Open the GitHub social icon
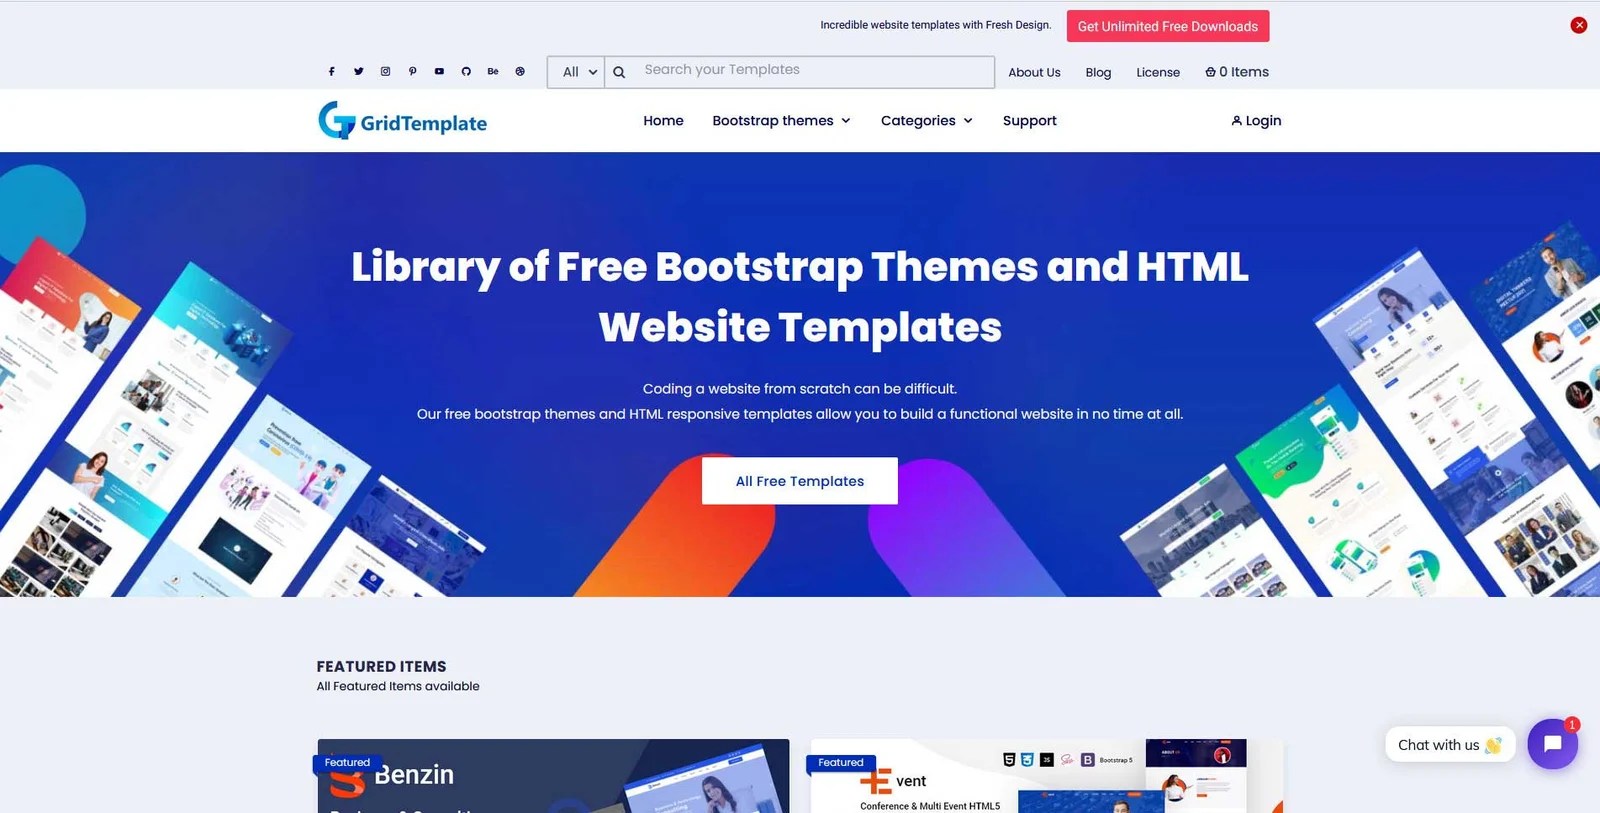1600x813 pixels. pyautogui.click(x=466, y=71)
